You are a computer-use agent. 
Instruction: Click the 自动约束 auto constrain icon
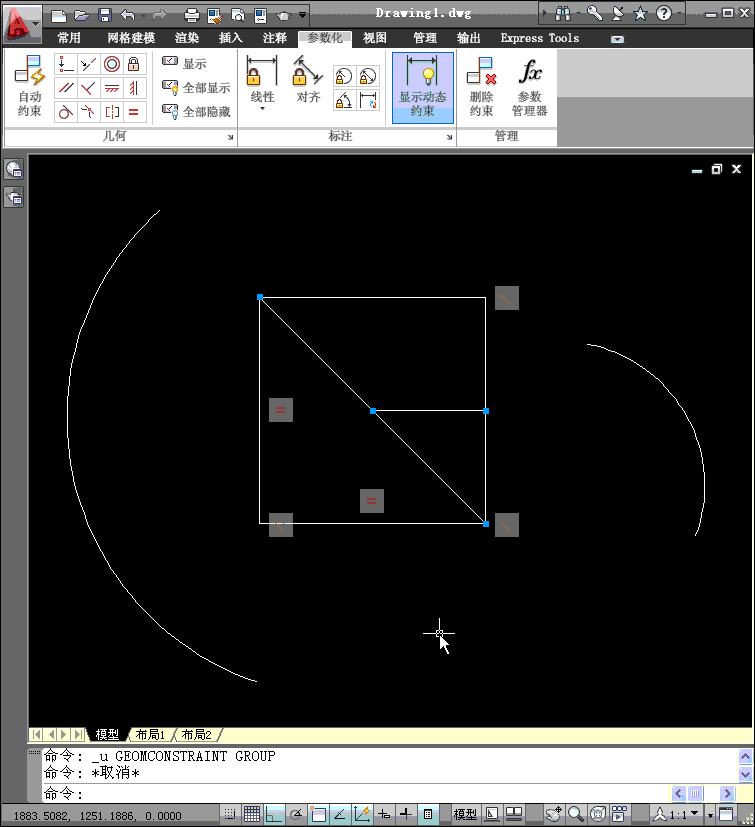tap(30, 86)
